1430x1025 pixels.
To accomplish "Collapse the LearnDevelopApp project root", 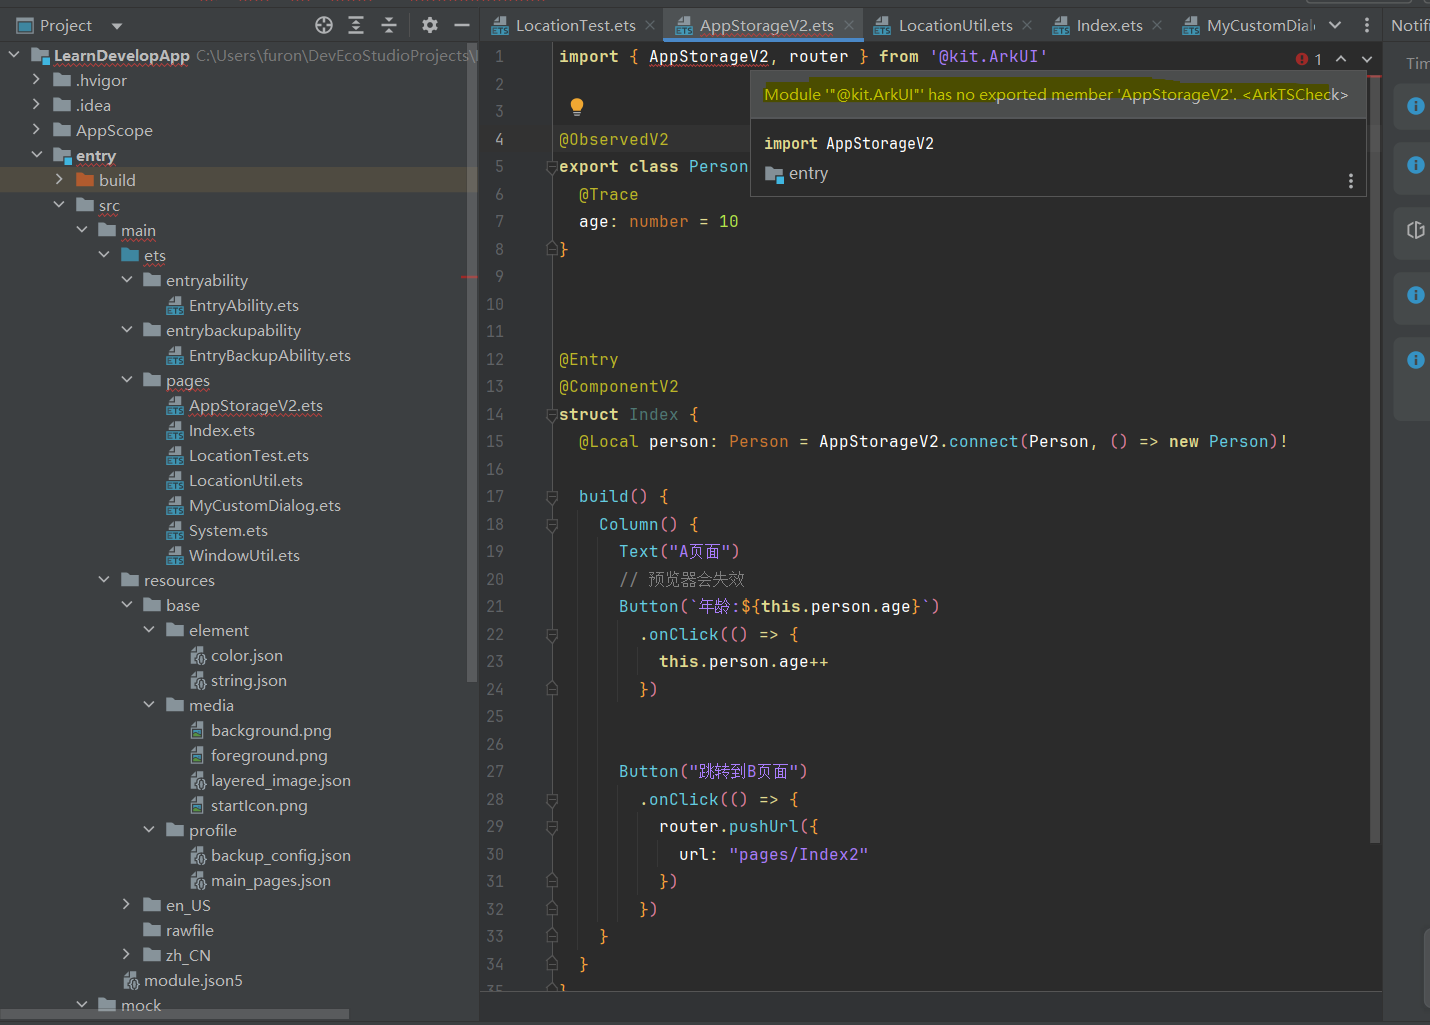I will coord(14,54).
